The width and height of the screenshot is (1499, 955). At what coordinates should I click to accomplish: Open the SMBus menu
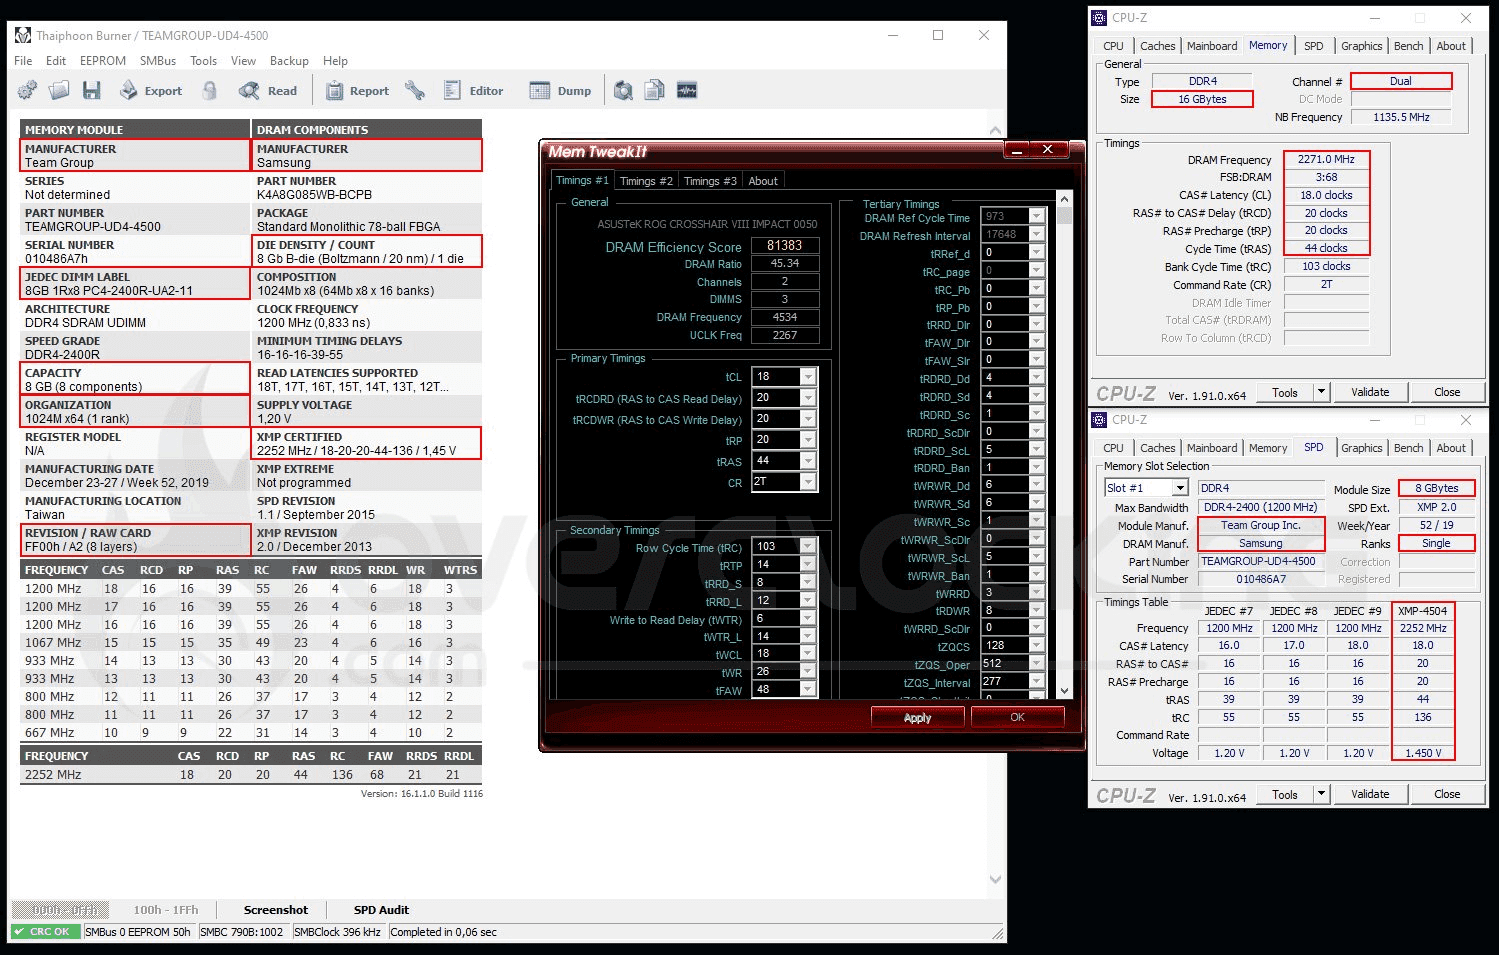click(158, 61)
